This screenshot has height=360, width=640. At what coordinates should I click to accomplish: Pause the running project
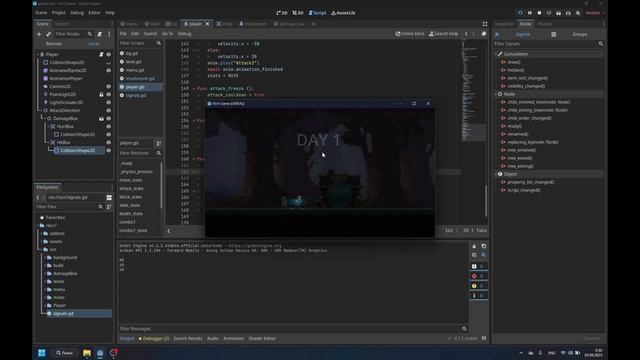tap(530, 13)
